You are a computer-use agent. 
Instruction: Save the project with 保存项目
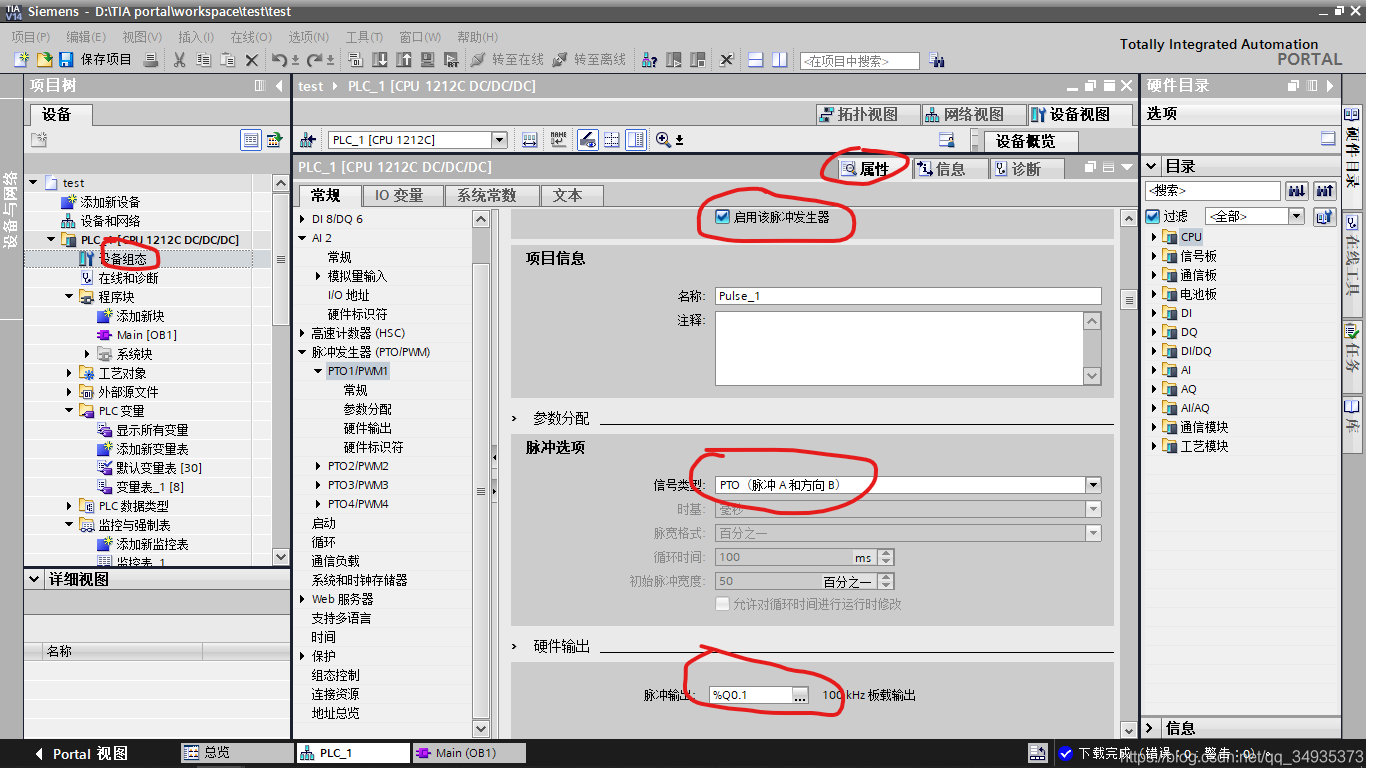click(96, 60)
